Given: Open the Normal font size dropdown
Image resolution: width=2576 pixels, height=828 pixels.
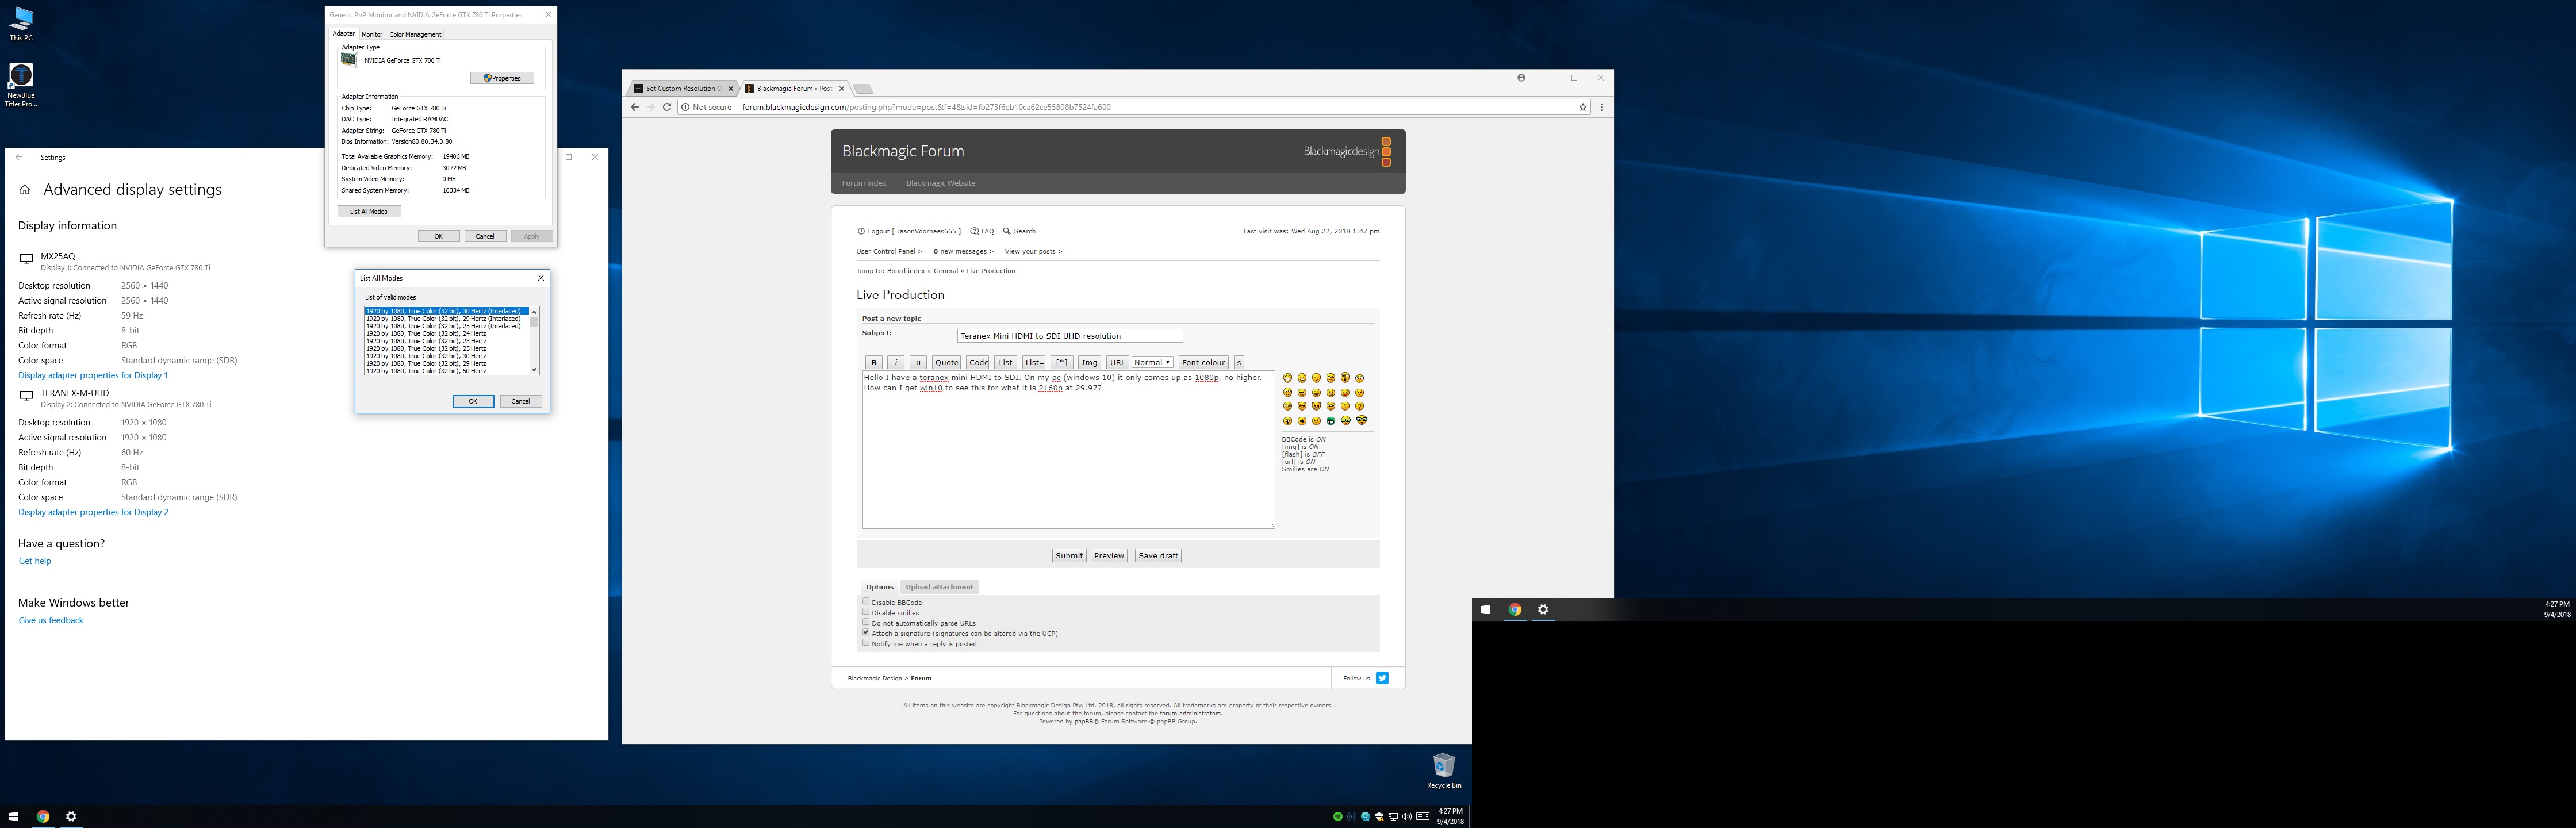Looking at the screenshot, I should [1152, 363].
